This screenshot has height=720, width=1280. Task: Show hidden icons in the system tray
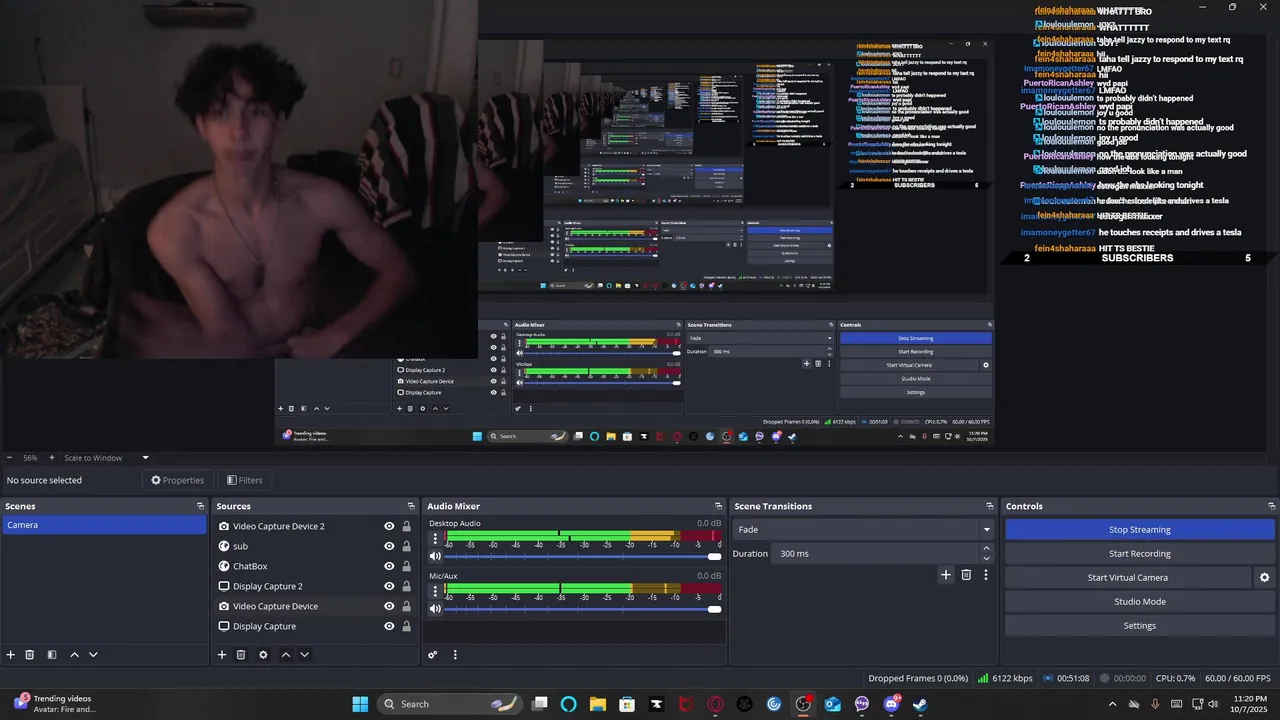[1113, 704]
